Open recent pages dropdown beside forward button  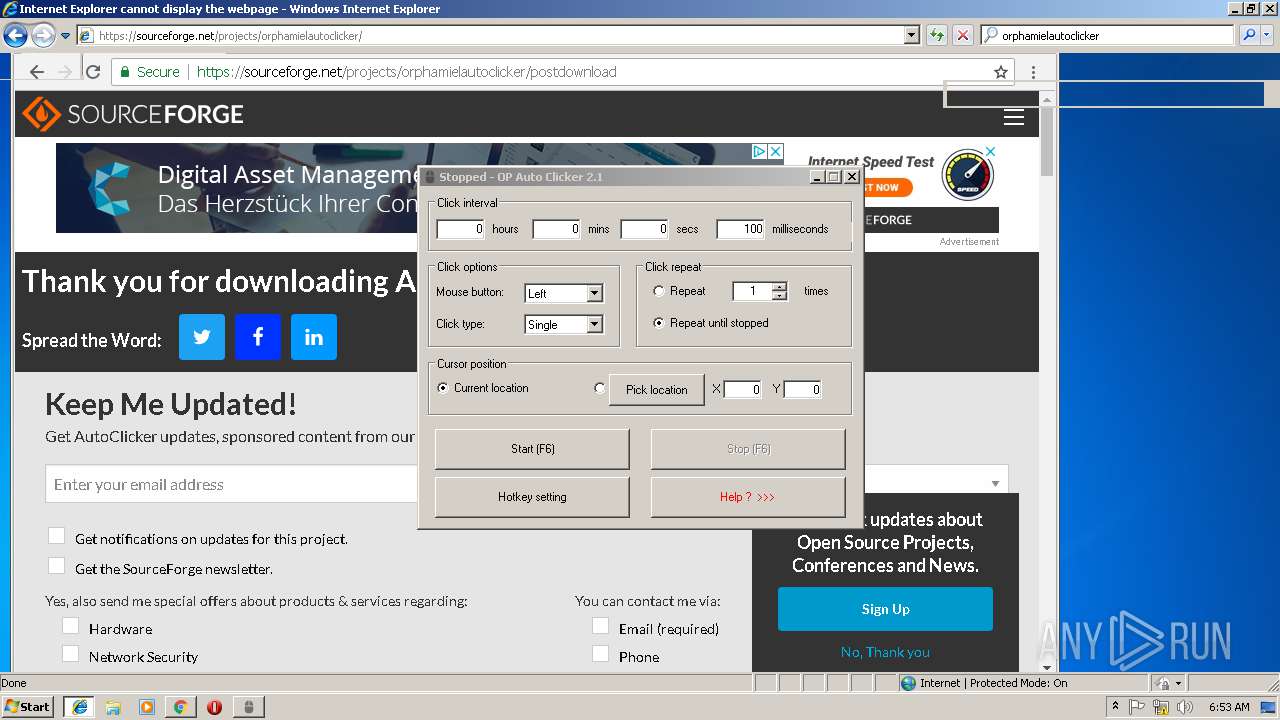pyautogui.click(x=66, y=36)
